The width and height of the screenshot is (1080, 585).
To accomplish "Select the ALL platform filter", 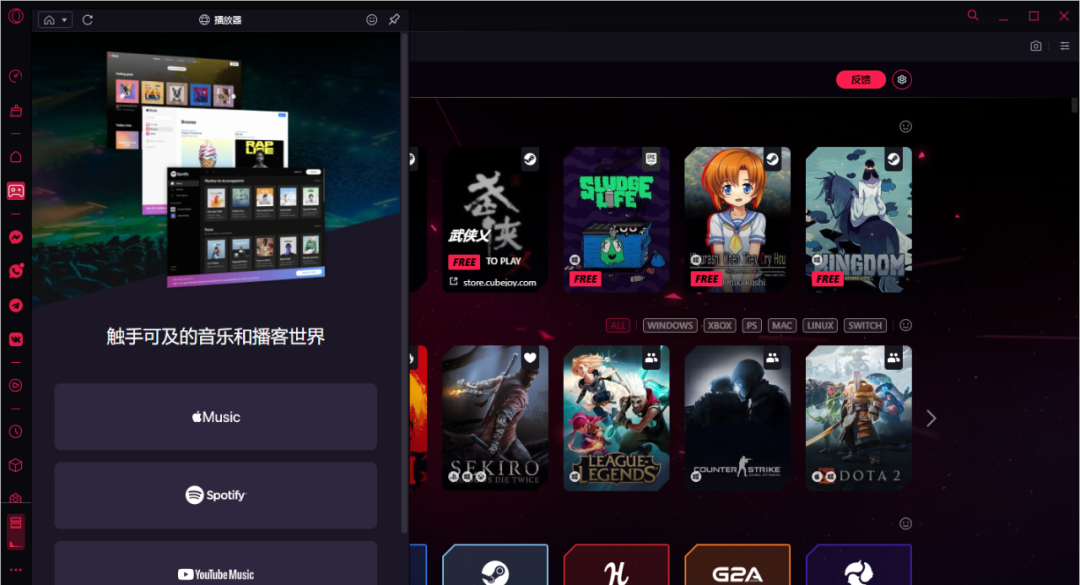I will [x=618, y=325].
